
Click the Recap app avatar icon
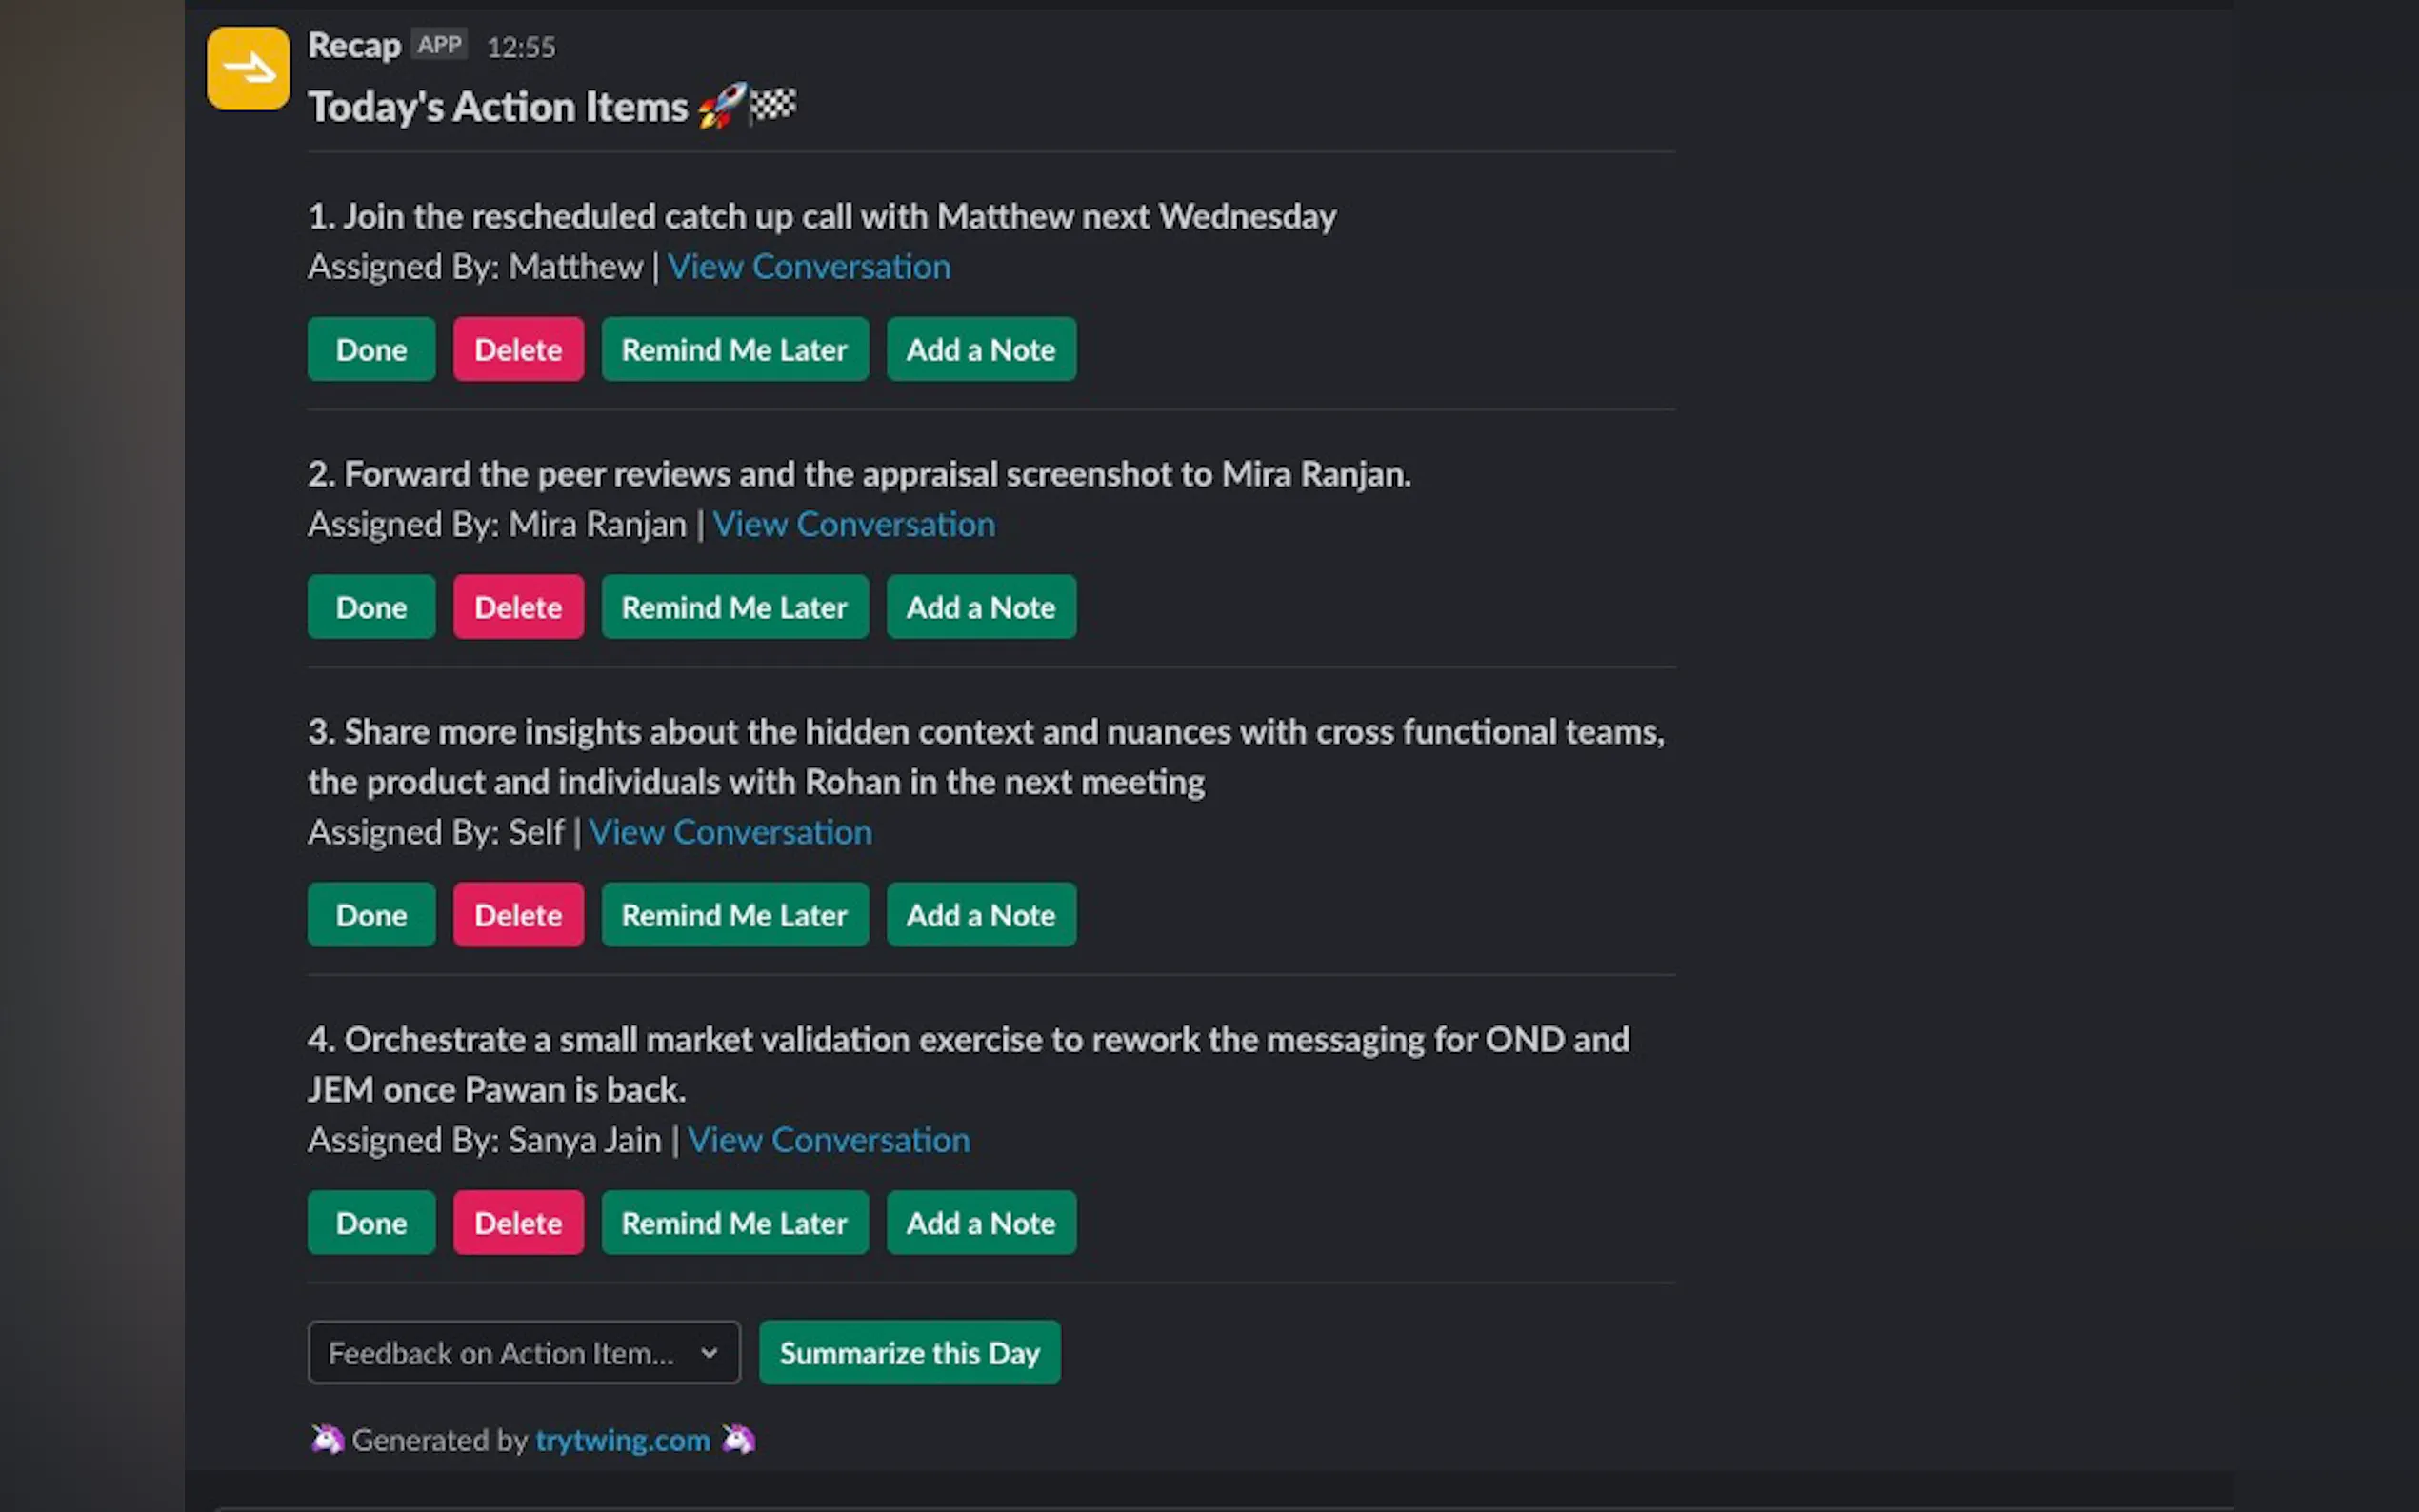coord(248,68)
